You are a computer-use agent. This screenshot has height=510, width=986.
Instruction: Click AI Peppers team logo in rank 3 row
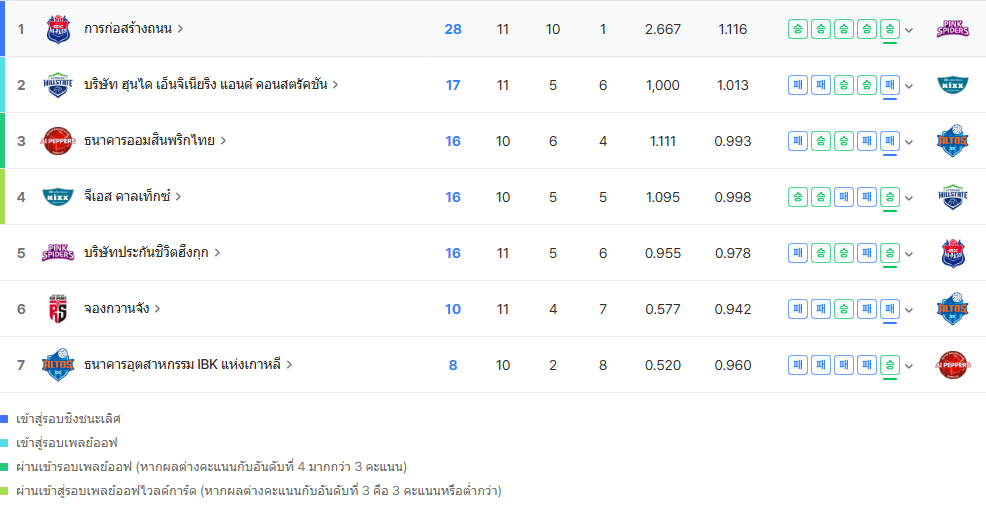tap(58, 141)
